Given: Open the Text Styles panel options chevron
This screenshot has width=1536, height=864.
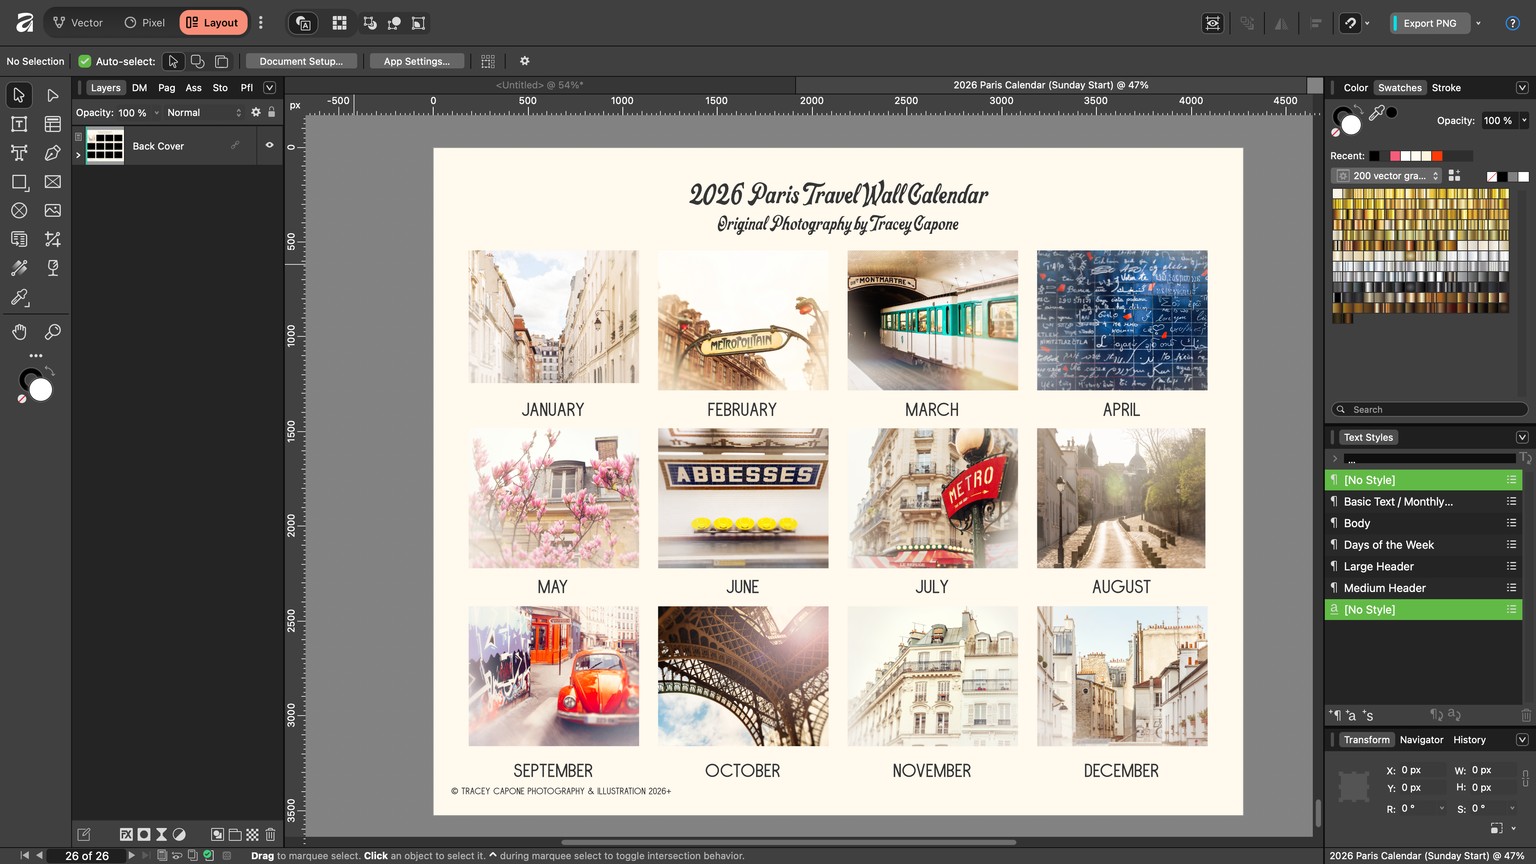Looking at the screenshot, I should click(1522, 437).
